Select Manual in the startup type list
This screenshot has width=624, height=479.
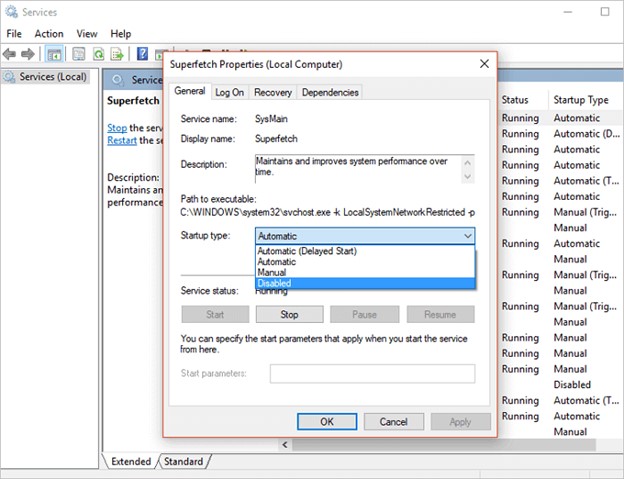(272, 273)
